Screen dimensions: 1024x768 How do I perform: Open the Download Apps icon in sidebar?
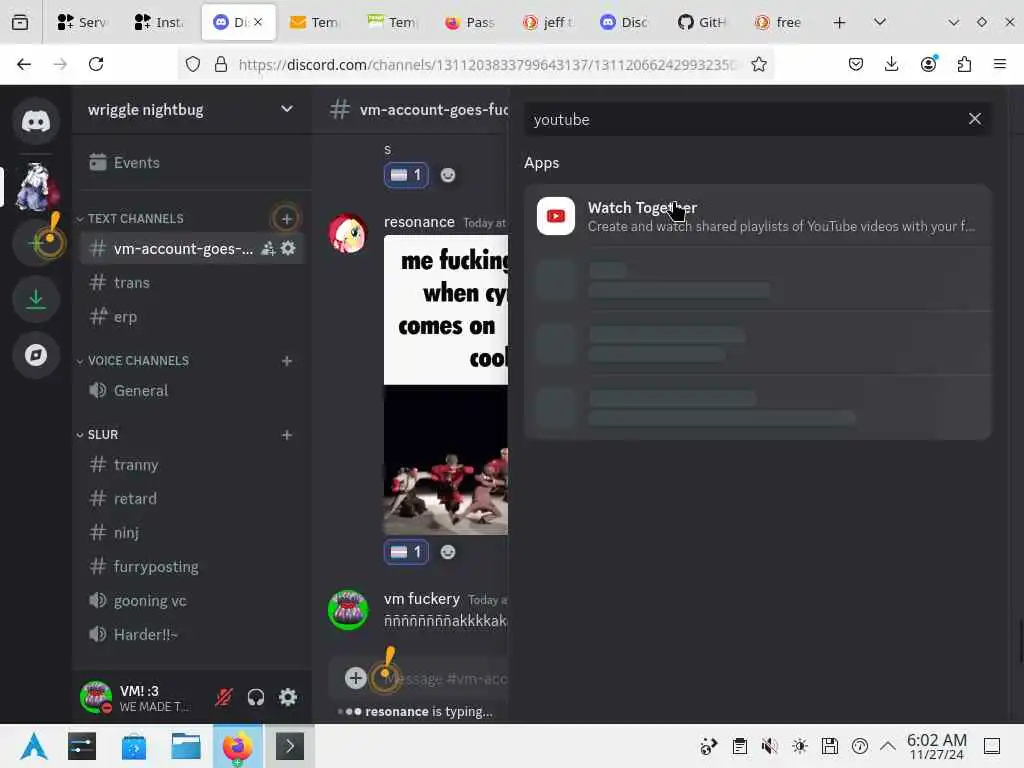36,299
